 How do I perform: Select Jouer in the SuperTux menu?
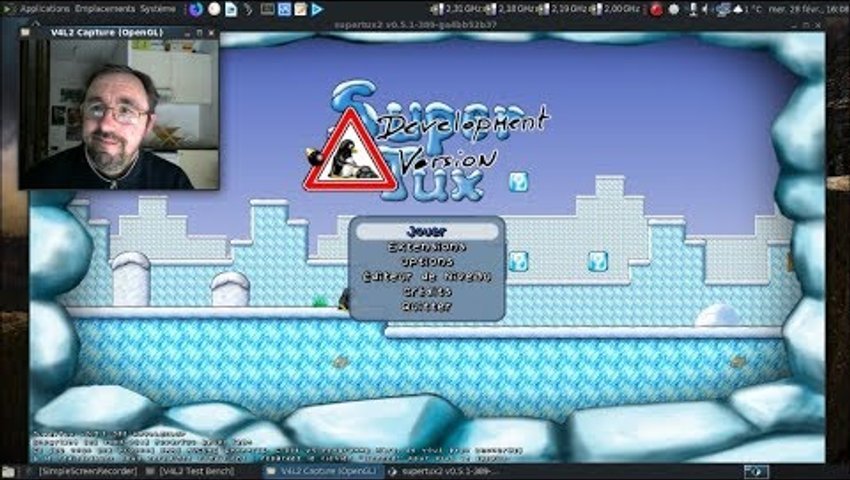pos(427,232)
